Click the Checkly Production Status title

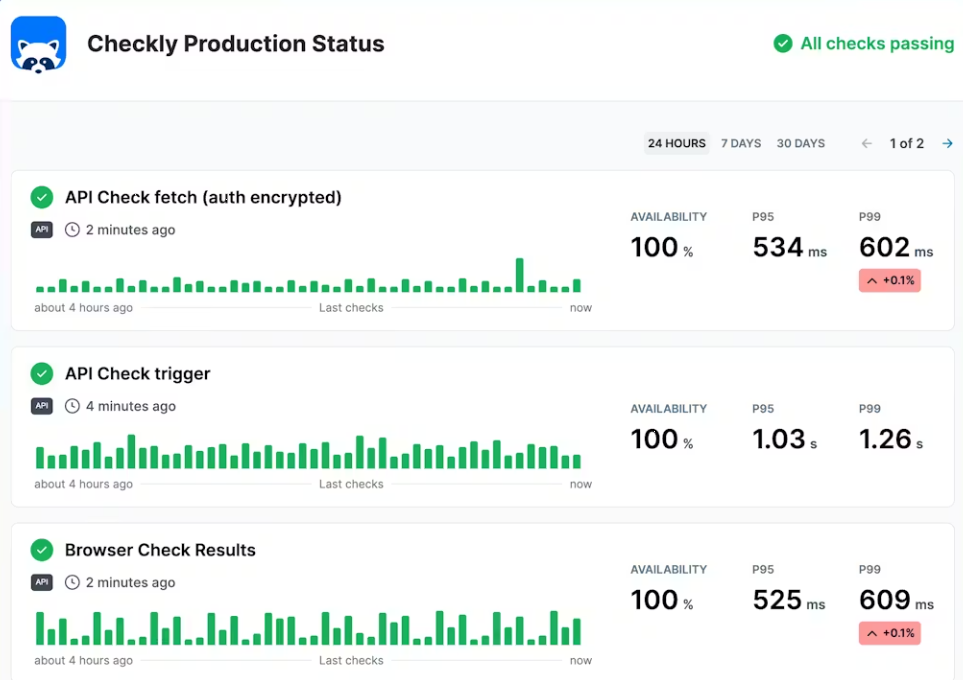235,44
